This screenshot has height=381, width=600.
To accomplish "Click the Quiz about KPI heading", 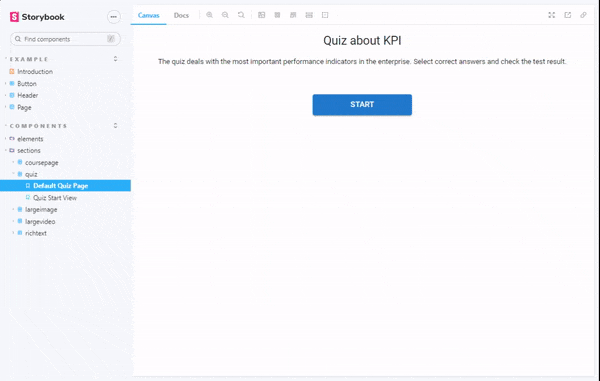I will [x=362, y=41].
